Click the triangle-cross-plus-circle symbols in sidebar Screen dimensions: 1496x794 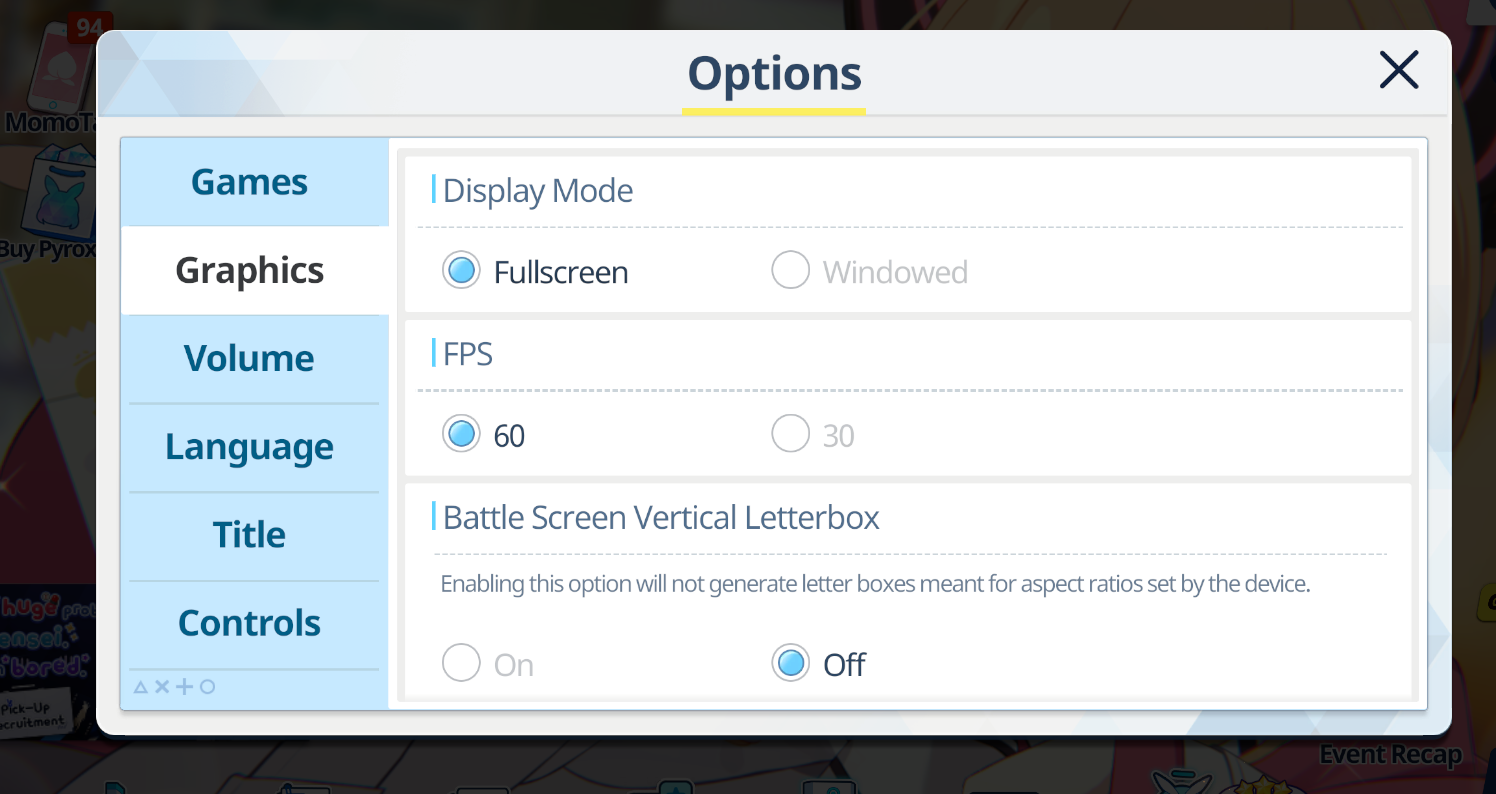(x=174, y=687)
